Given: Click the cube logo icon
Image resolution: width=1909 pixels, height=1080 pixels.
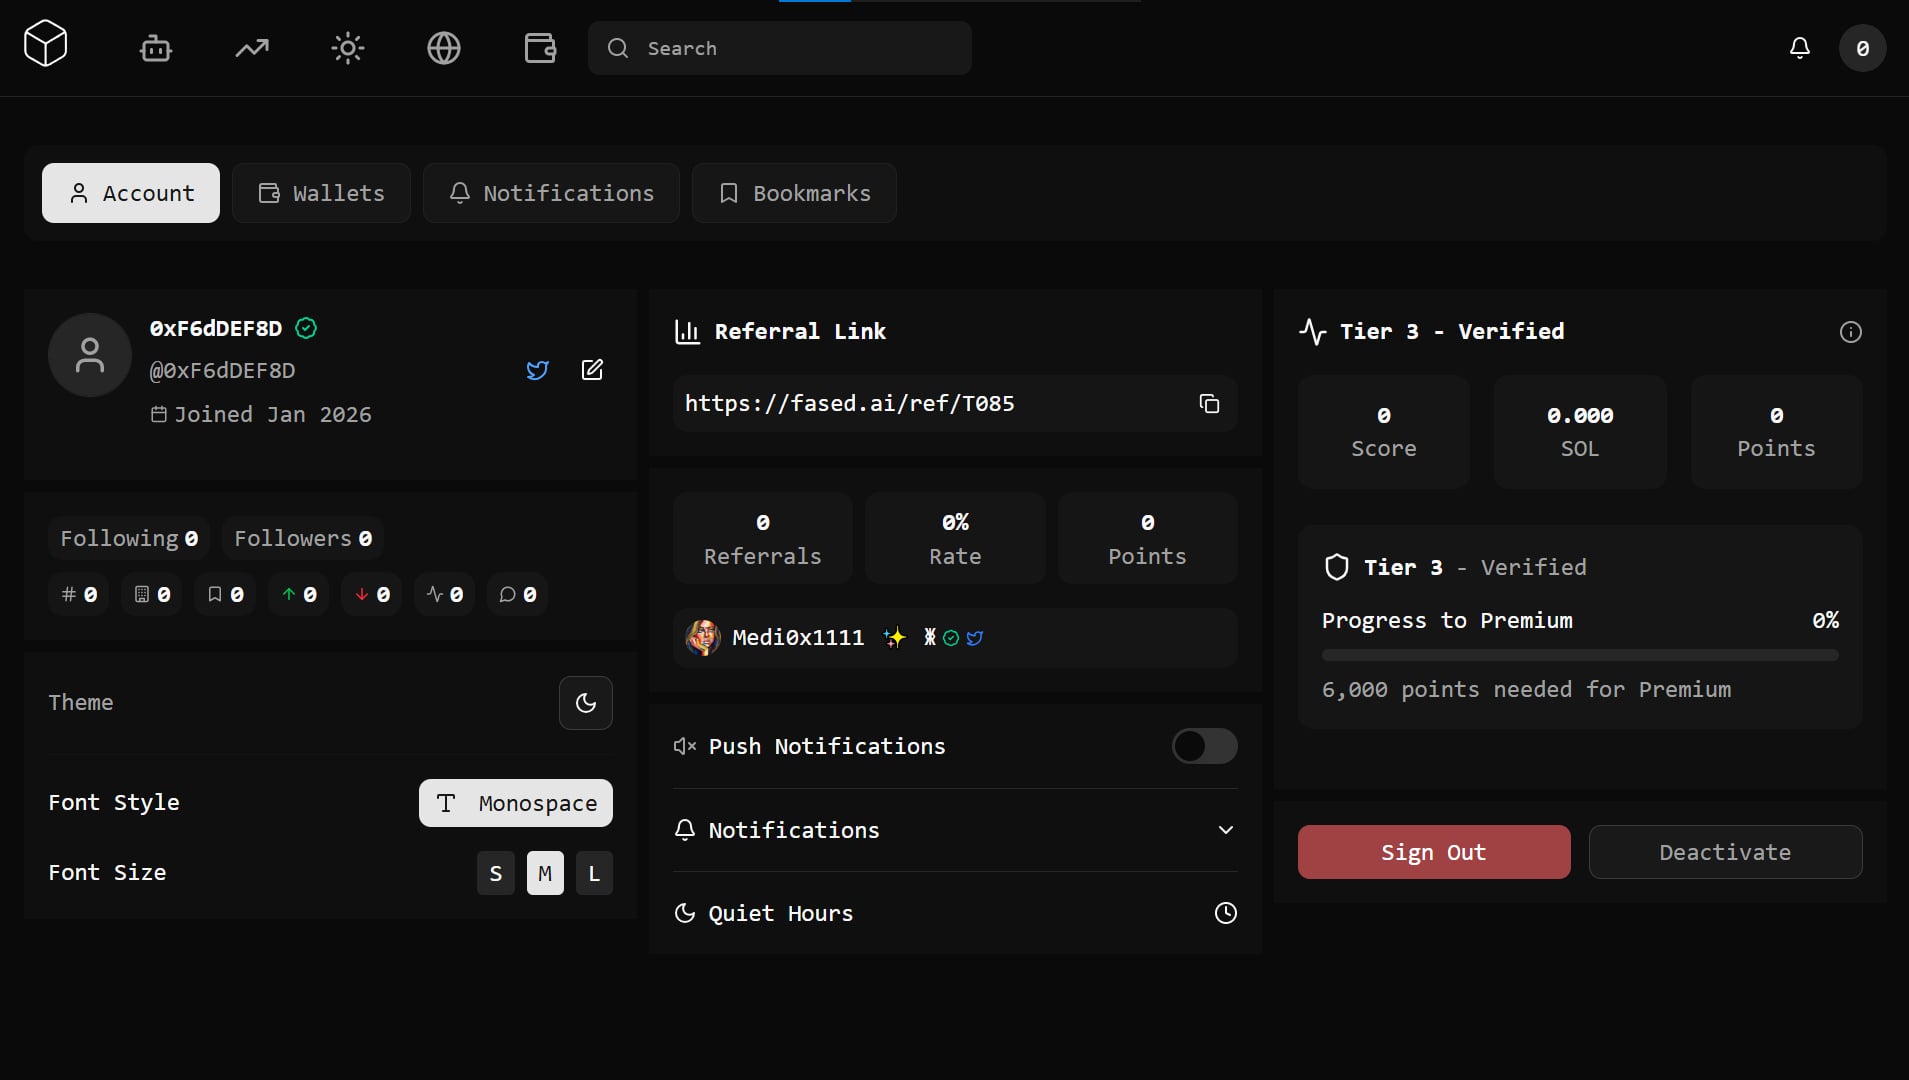Looking at the screenshot, I should click(x=45, y=45).
